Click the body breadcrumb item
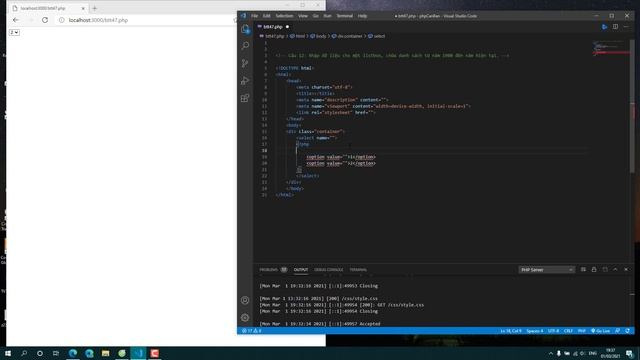Screen dimensions: 640x360 coord(319,36)
